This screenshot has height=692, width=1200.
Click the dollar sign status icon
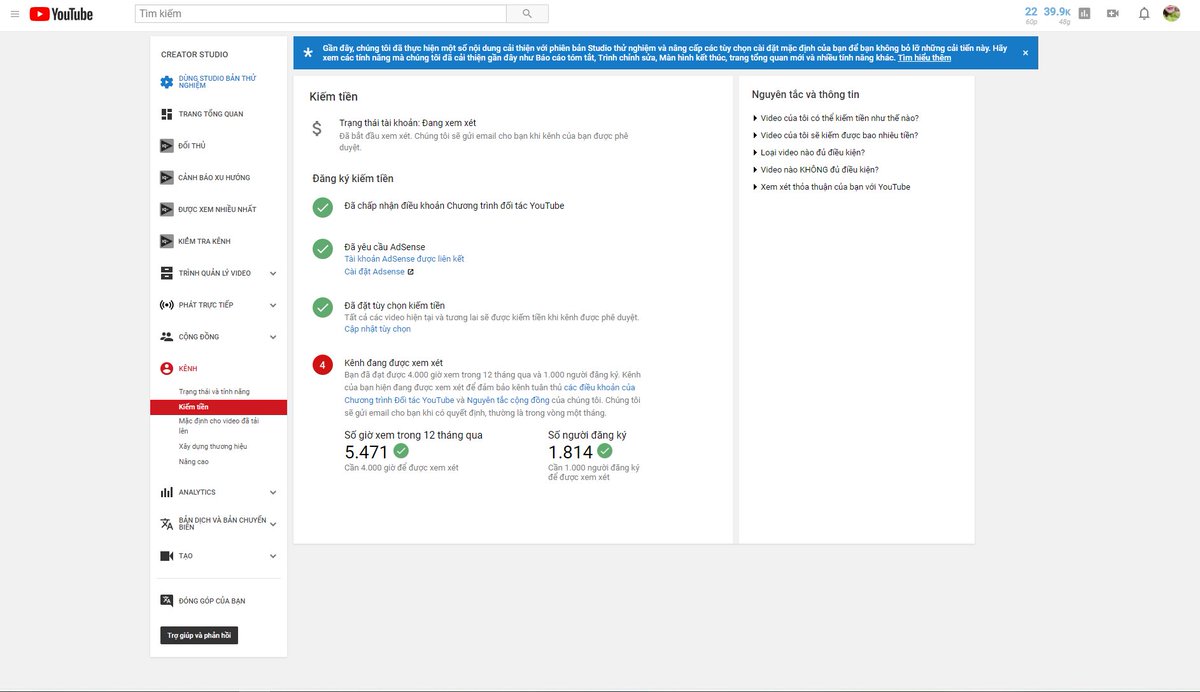tap(317, 128)
